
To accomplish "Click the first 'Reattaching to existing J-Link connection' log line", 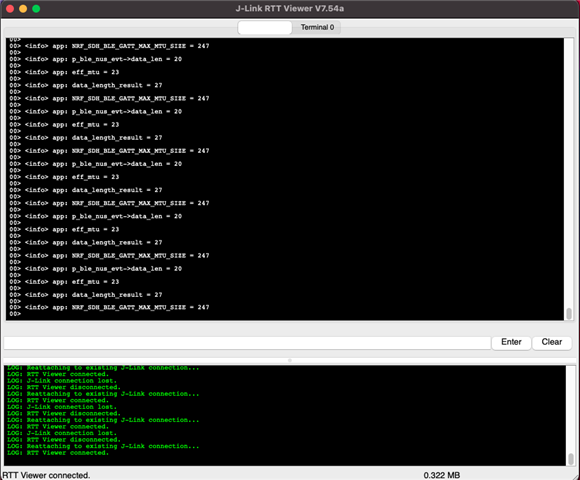I will 103,368.
